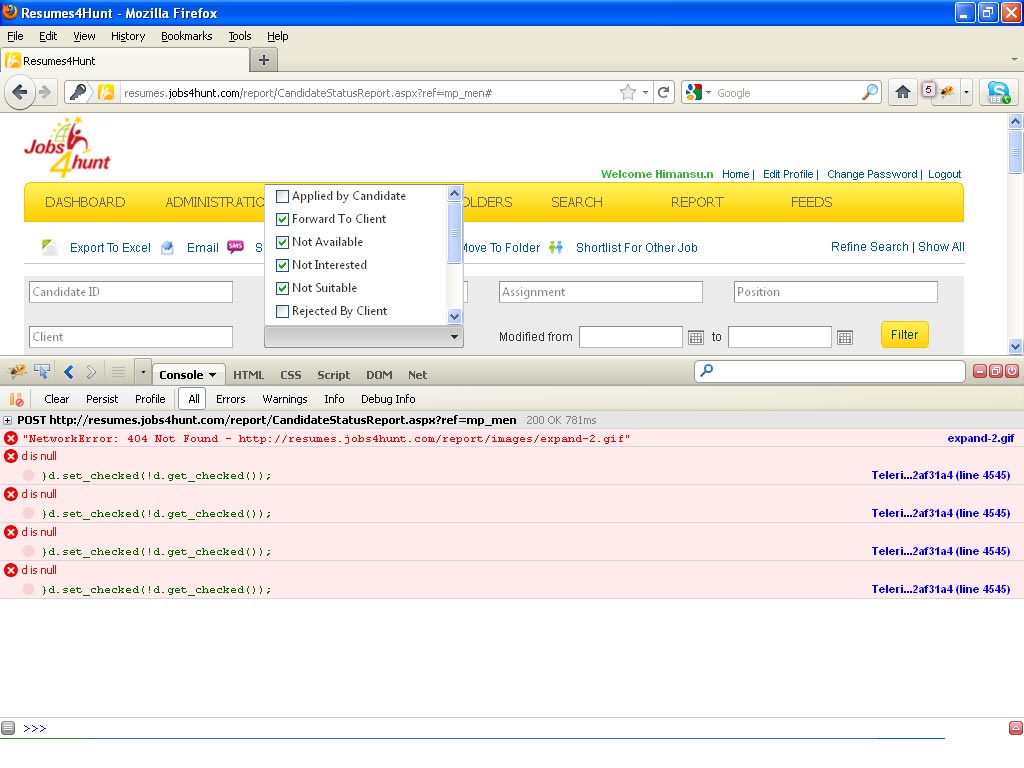This screenshot has width=1024, height=768.
Task: Open the History menu
Action: 127,36
